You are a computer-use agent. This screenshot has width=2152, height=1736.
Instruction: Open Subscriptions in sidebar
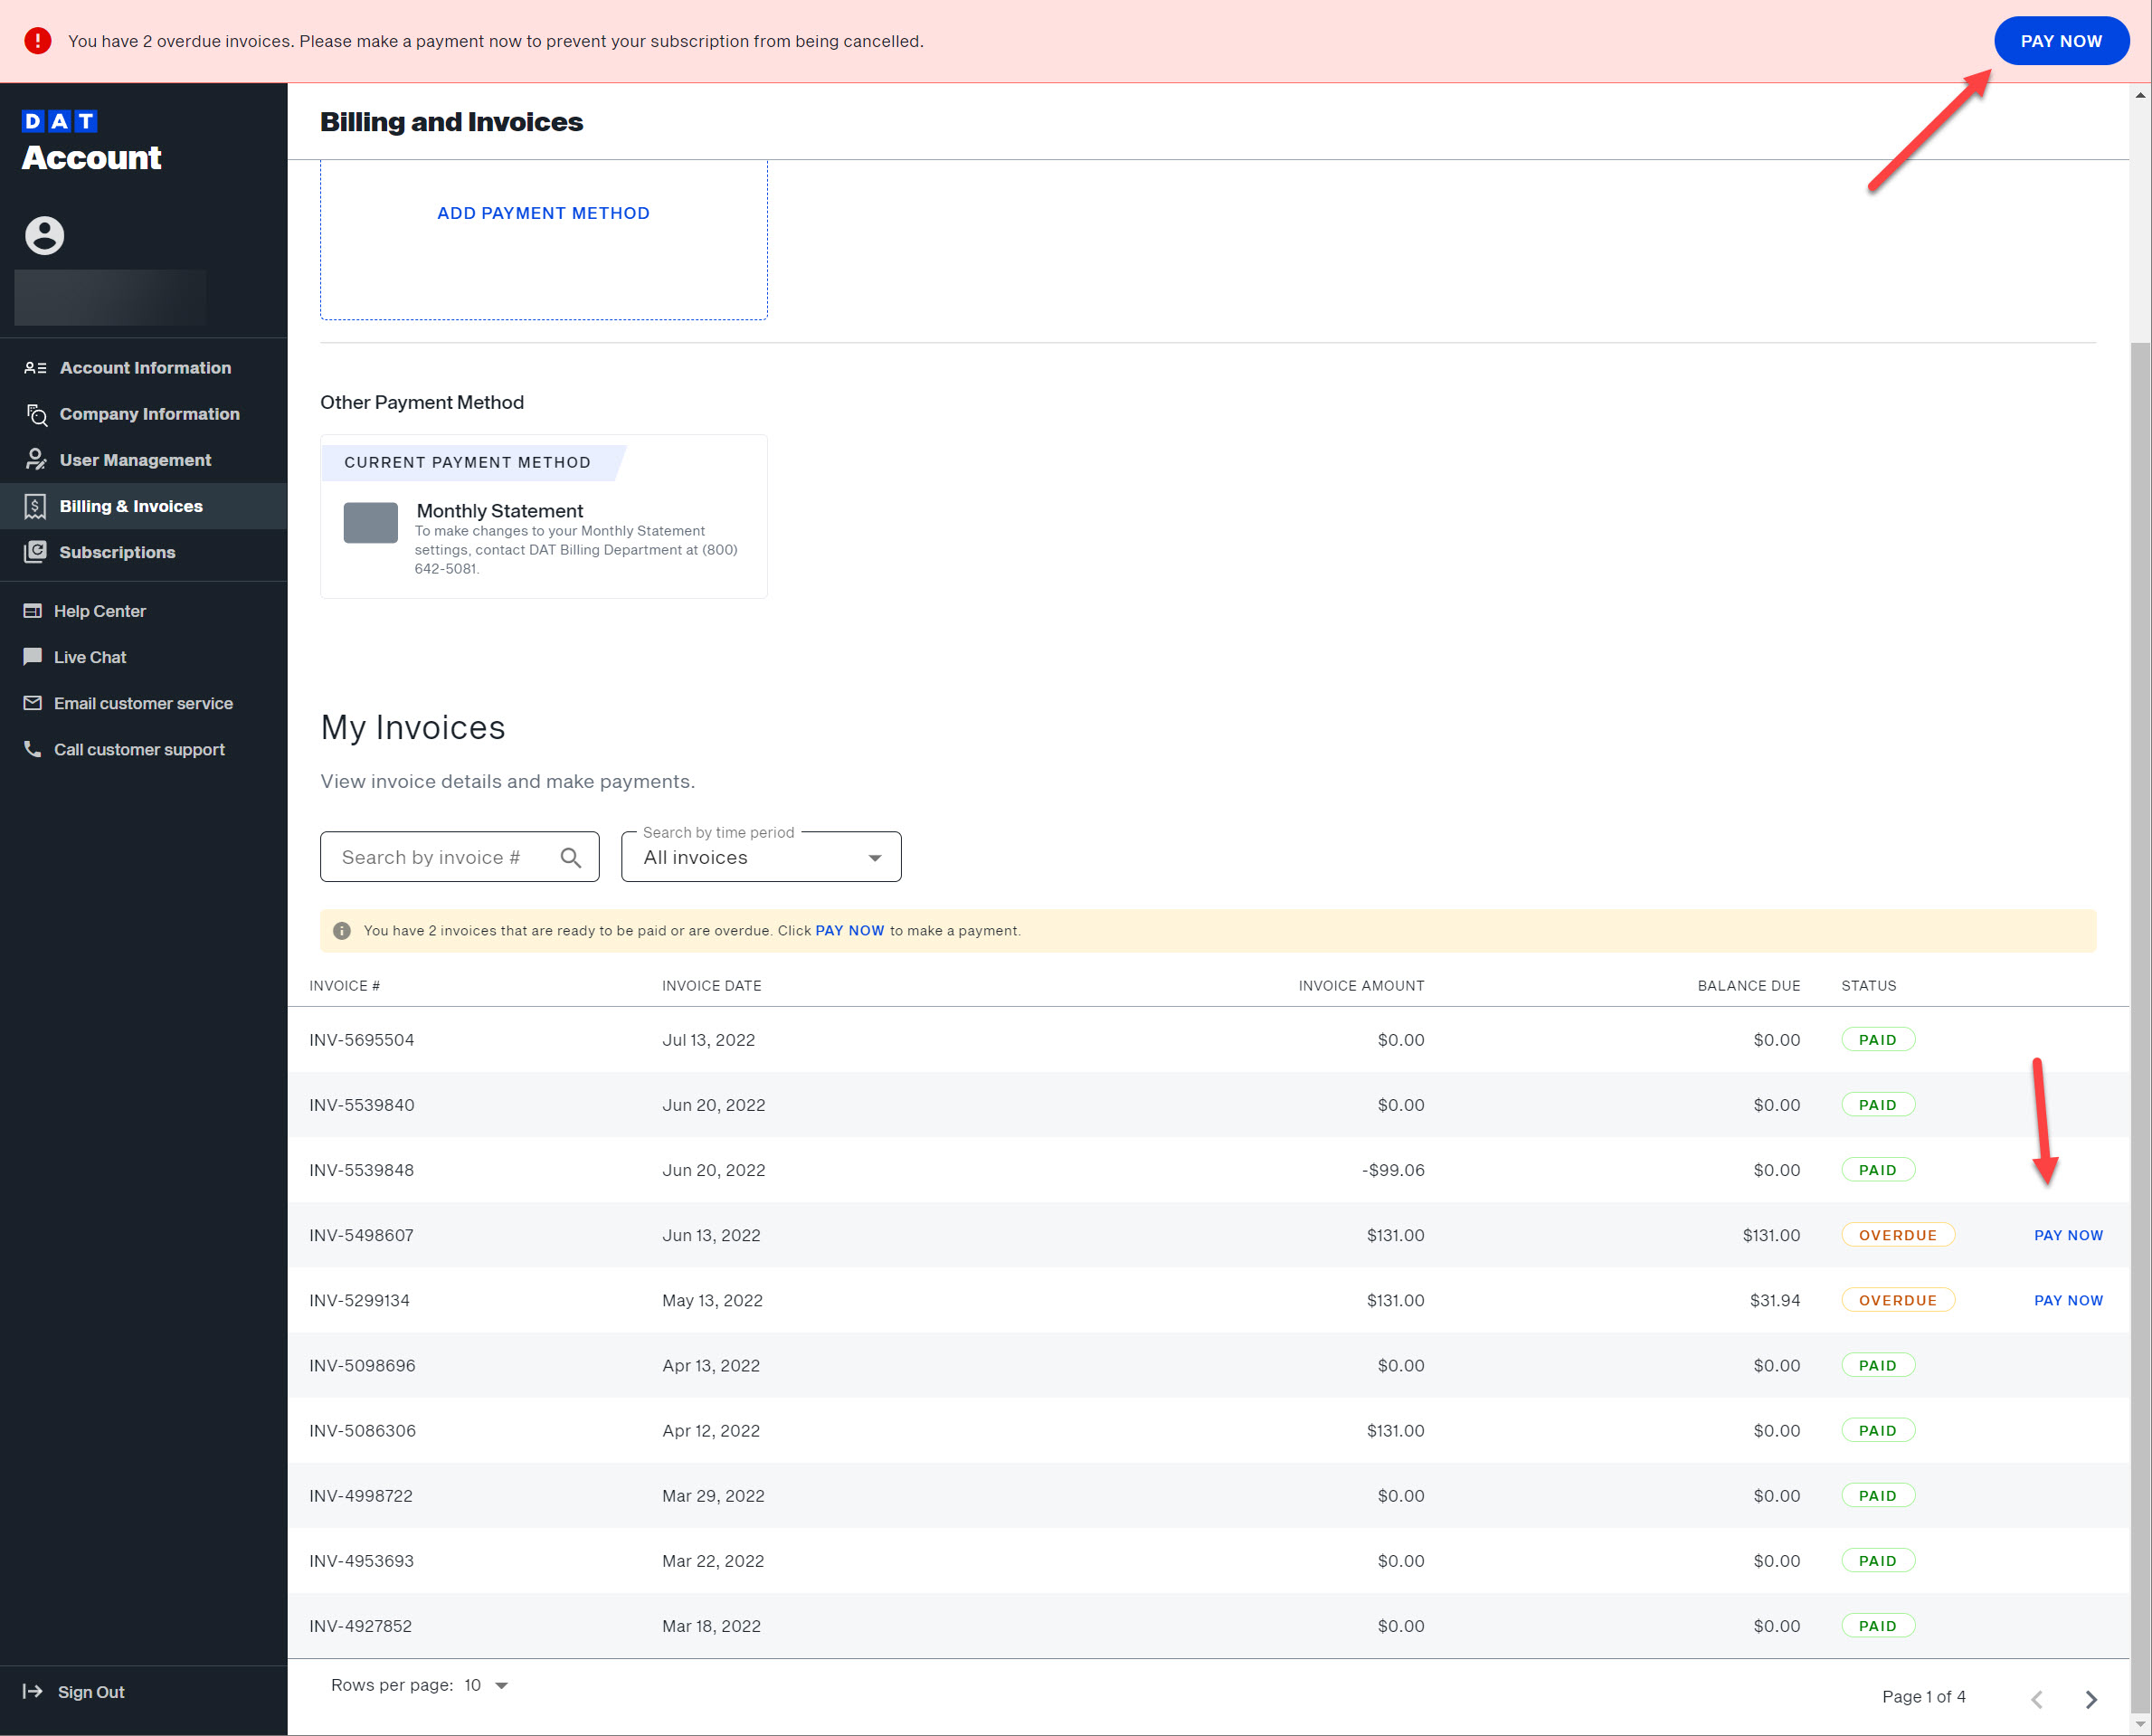(116, 552)
